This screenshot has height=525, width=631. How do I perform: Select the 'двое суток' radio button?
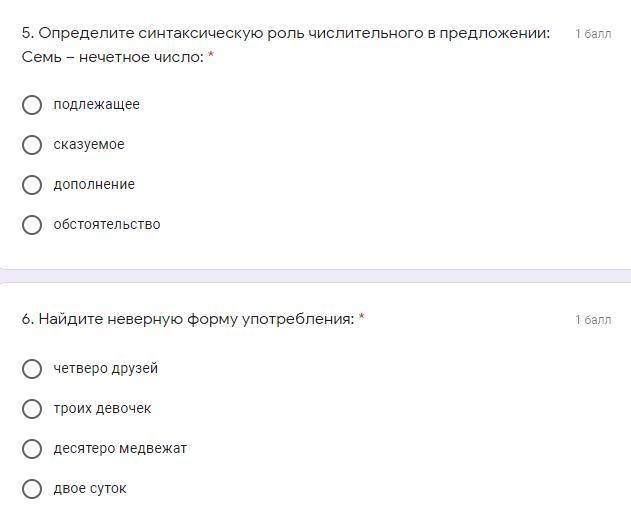click(32, 489)
